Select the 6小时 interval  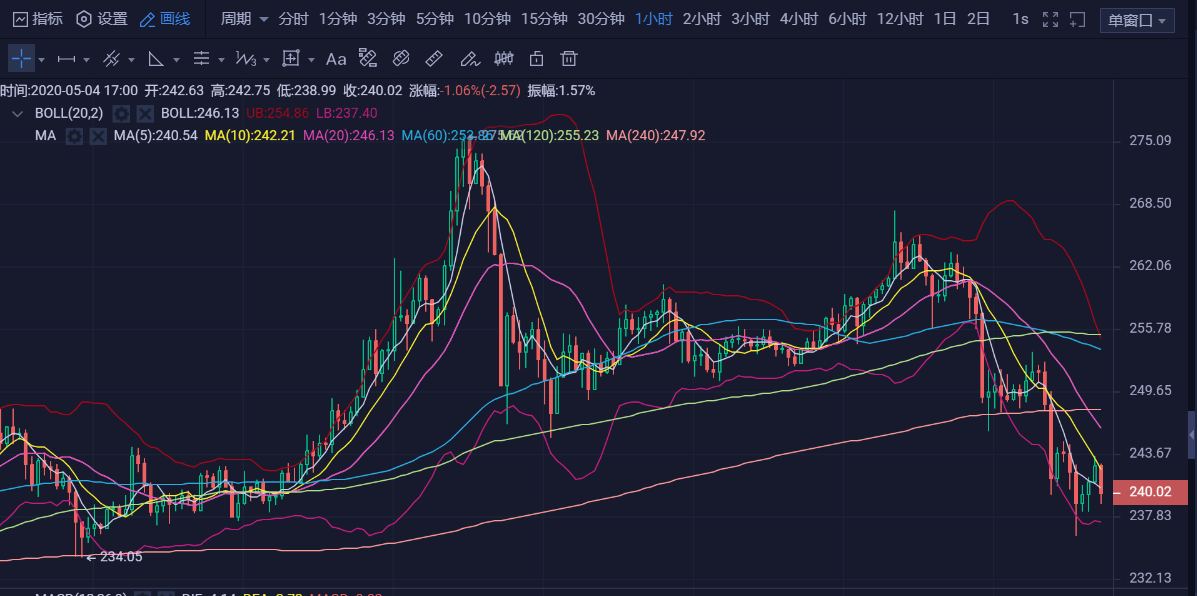coord(847,19)
